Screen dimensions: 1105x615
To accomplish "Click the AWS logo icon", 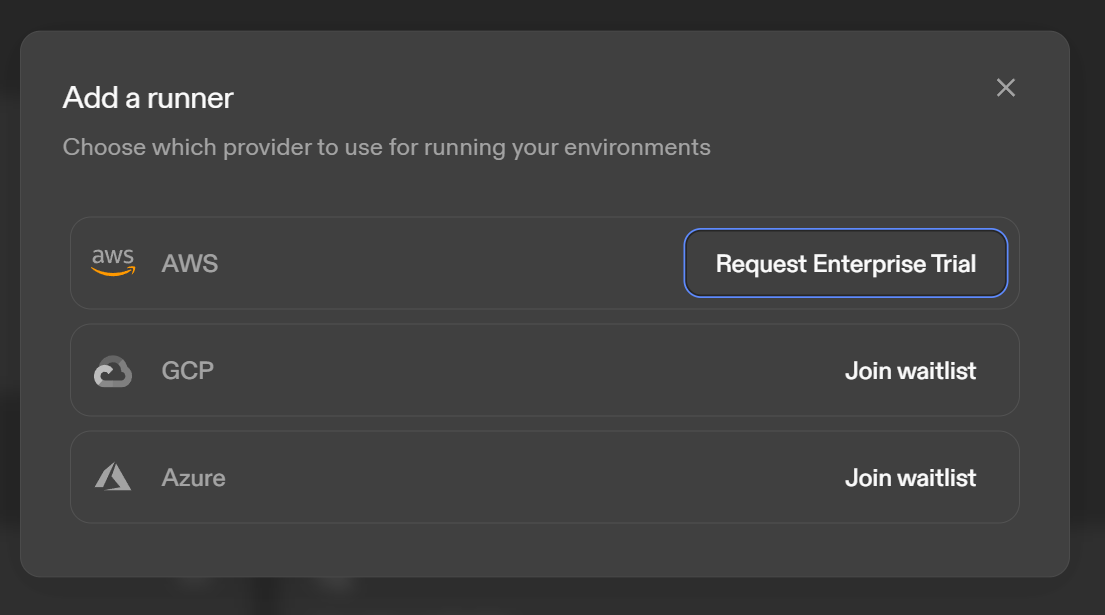I will point(113,263).
